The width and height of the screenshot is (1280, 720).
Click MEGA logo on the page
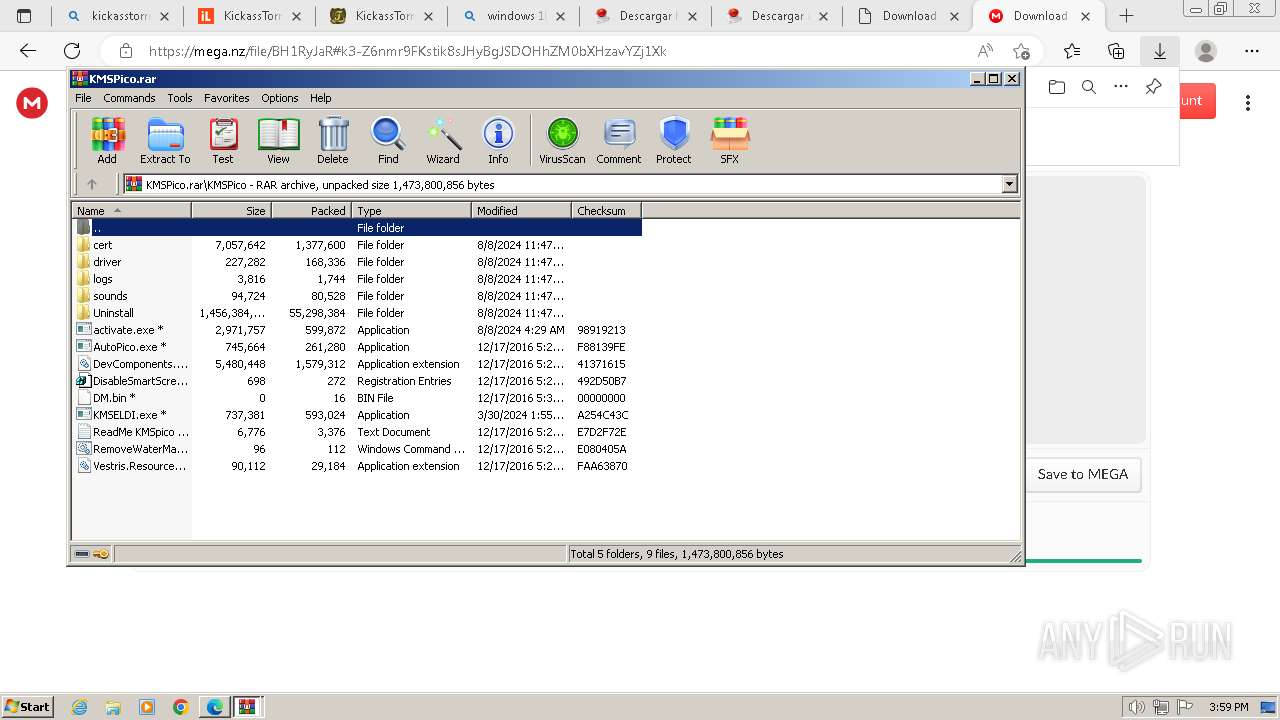[32, 103]
